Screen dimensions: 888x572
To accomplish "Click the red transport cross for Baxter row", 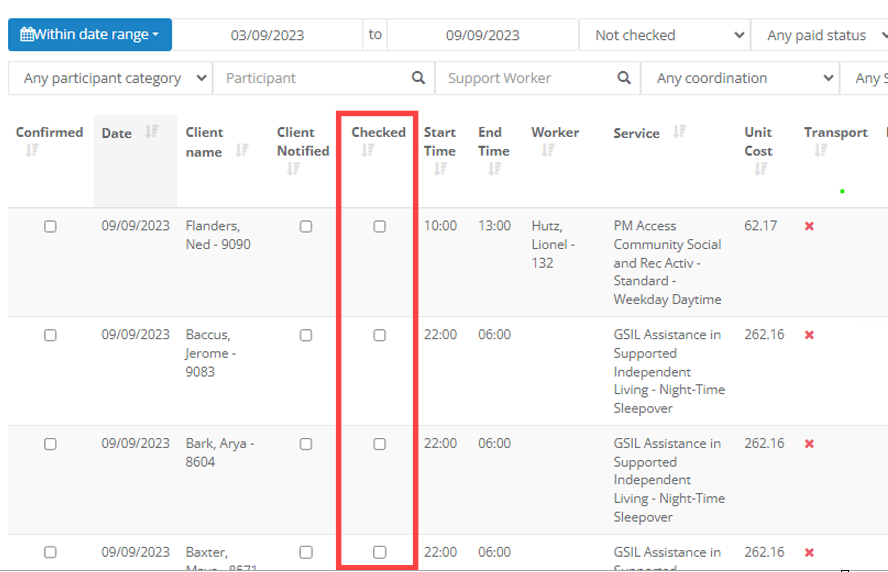I will [809, 552].
